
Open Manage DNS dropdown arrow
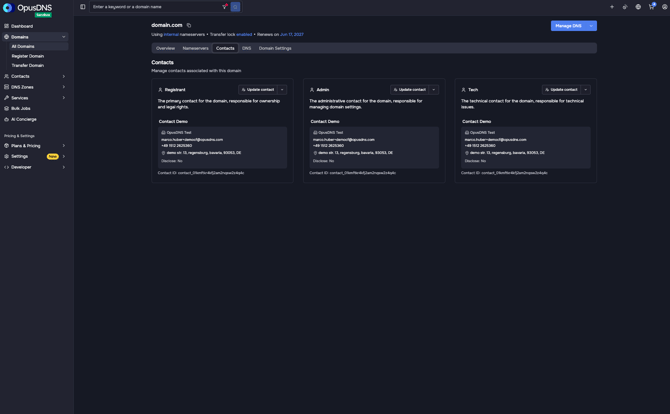point(591,26)
